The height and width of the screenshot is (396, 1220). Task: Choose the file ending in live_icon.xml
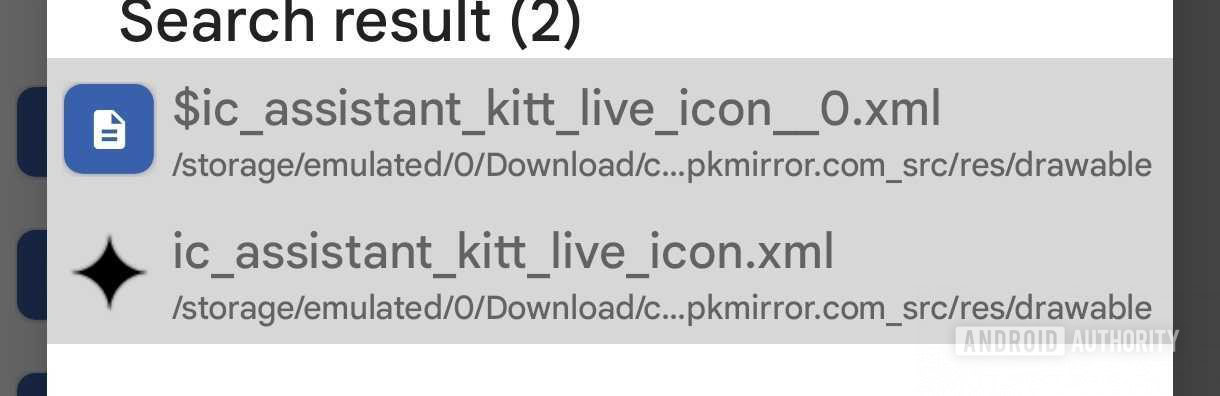point(503,252)
